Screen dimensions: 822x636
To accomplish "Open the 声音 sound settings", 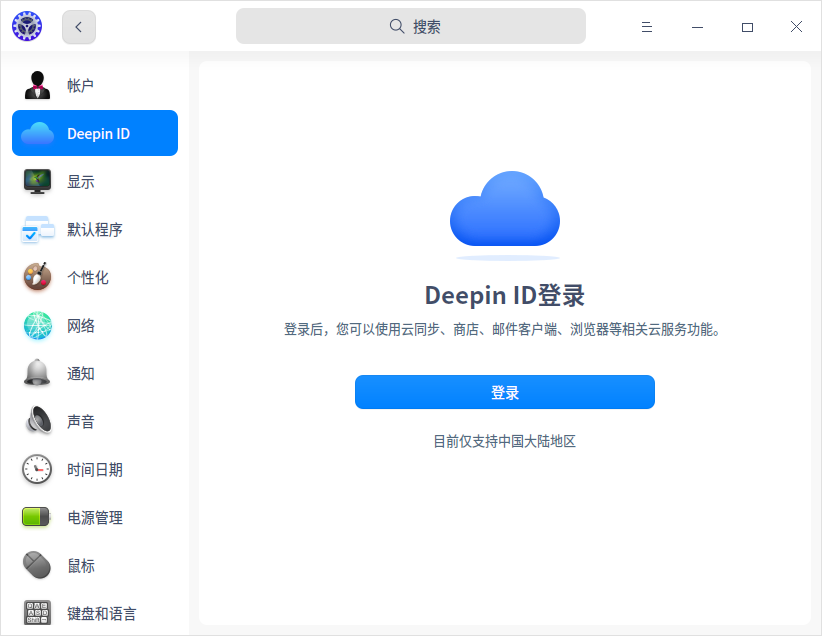I will pos(95,422).
